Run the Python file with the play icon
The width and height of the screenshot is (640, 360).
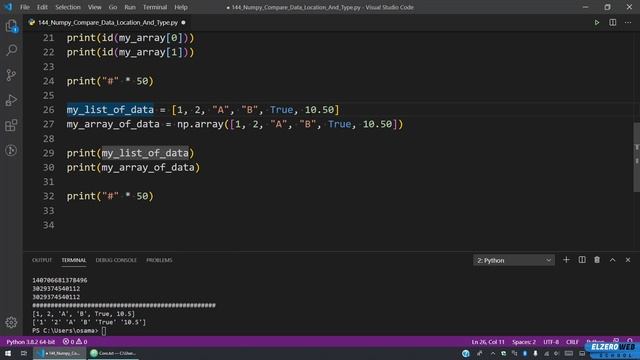pyautogui.click(x=597, y=22)
